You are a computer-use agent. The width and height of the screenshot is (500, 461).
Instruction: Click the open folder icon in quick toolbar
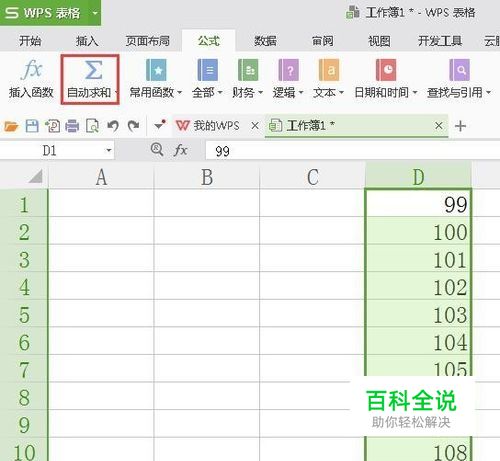pyautogui.click(x=11, y=126)
